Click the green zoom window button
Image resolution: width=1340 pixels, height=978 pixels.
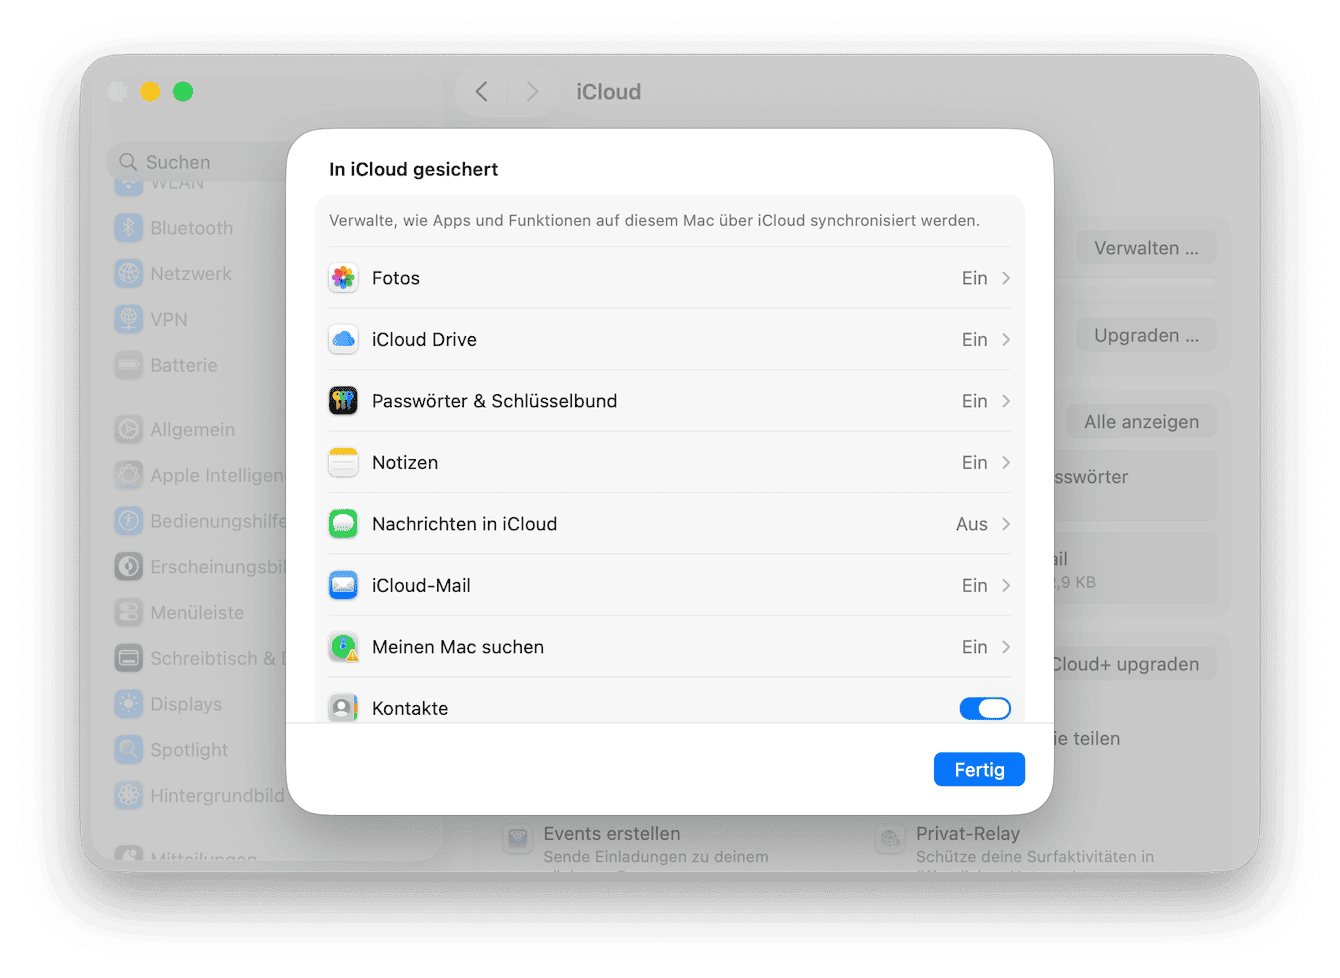[x=183, y=92]
